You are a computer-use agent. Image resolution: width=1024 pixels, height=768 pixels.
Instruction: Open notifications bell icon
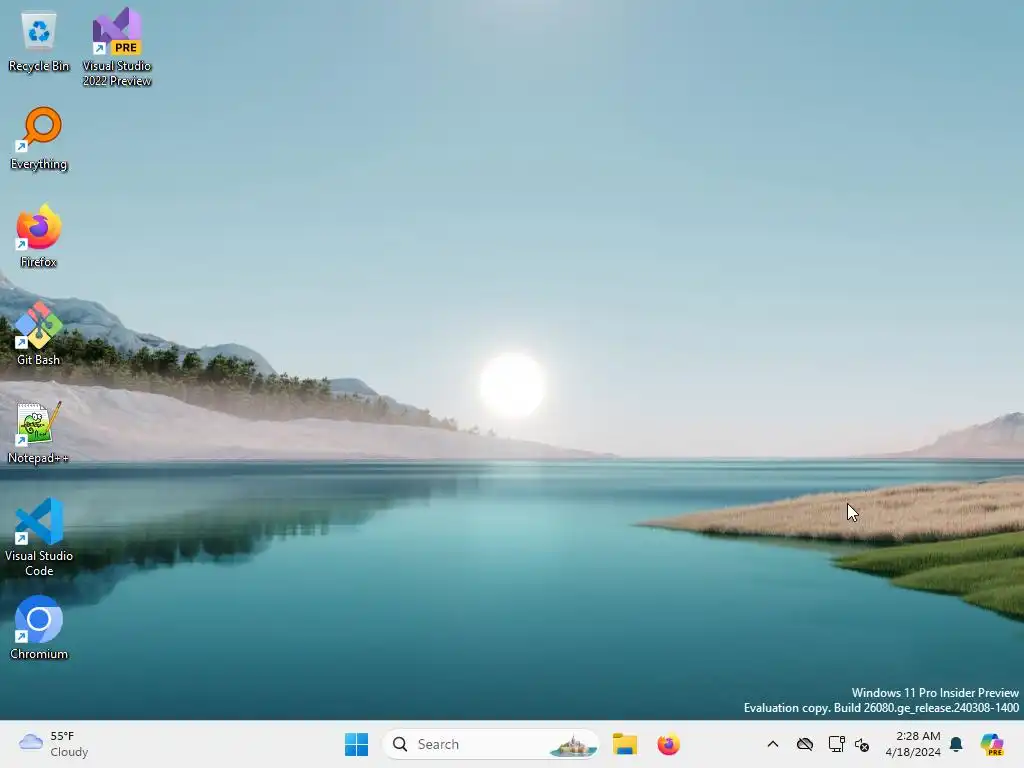[x=956, y=744]
